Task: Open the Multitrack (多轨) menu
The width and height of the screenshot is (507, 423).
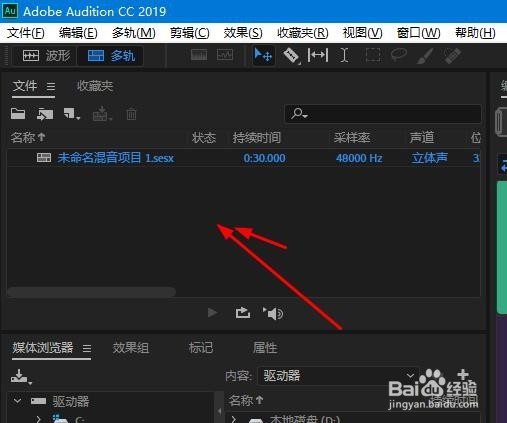Action: [133, 33]
